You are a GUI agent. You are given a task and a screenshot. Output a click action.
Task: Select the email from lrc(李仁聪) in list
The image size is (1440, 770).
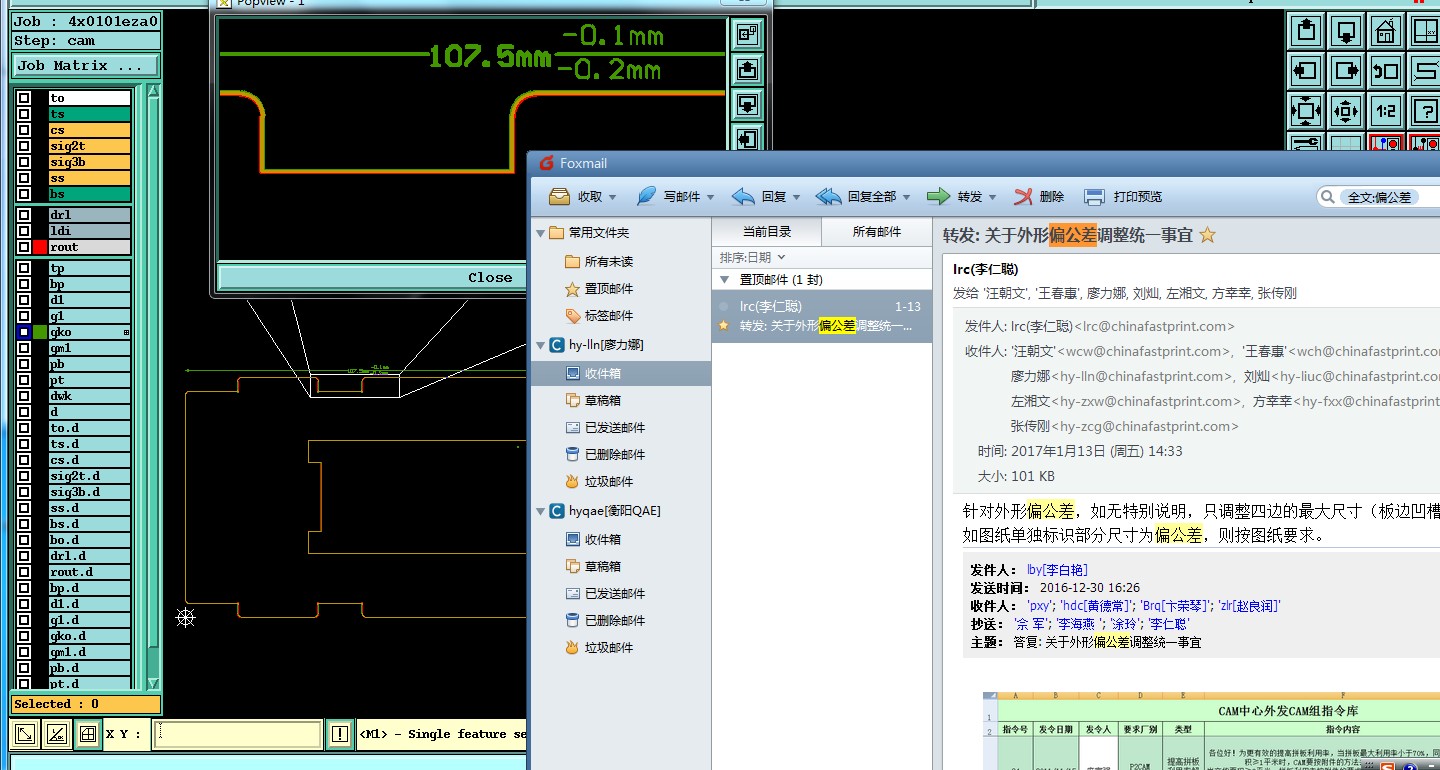pos(822,316)
